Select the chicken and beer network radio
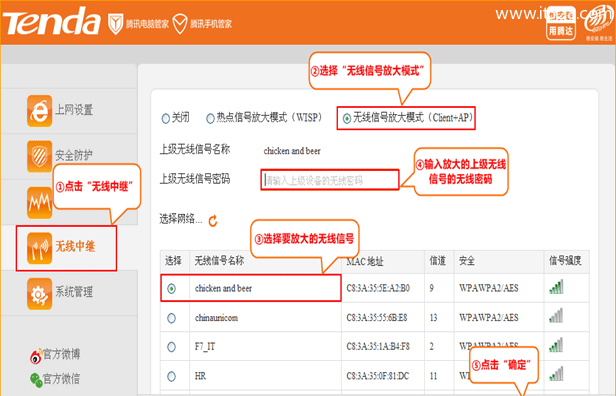The height and width of the screenshot is (396, 616). pyautogui.click(x=171, y=289)
